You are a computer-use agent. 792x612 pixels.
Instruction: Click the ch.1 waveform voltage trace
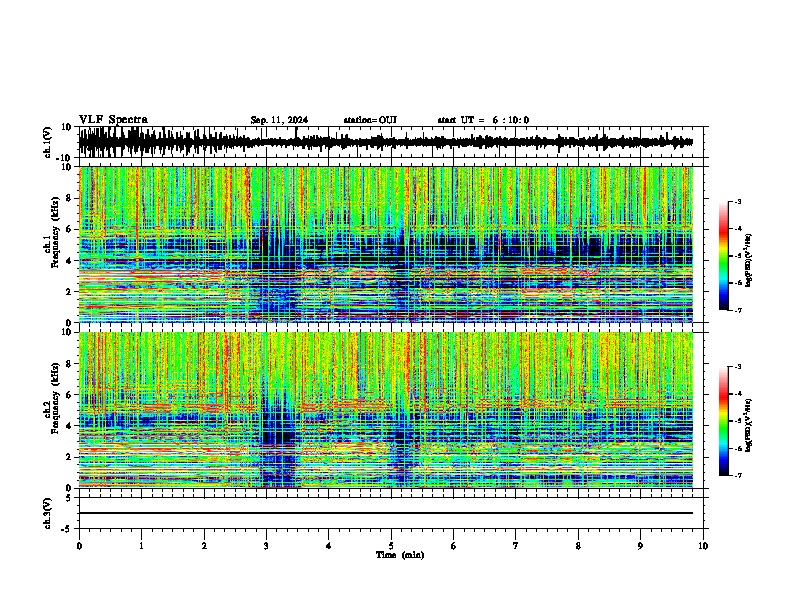click(x=386, y=142)
